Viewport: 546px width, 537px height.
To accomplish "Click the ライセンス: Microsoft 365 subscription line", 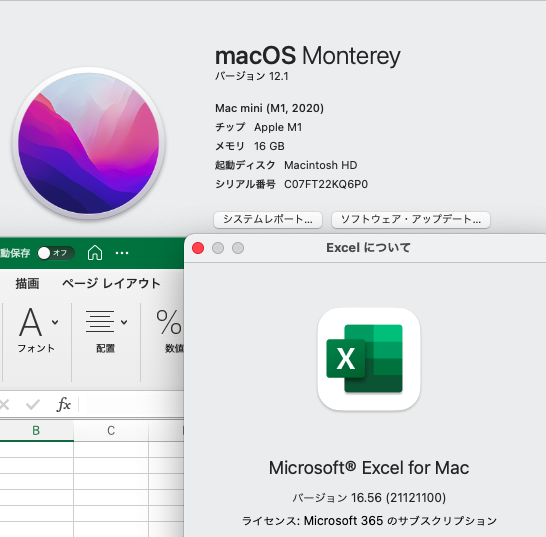I will point(369,521).
